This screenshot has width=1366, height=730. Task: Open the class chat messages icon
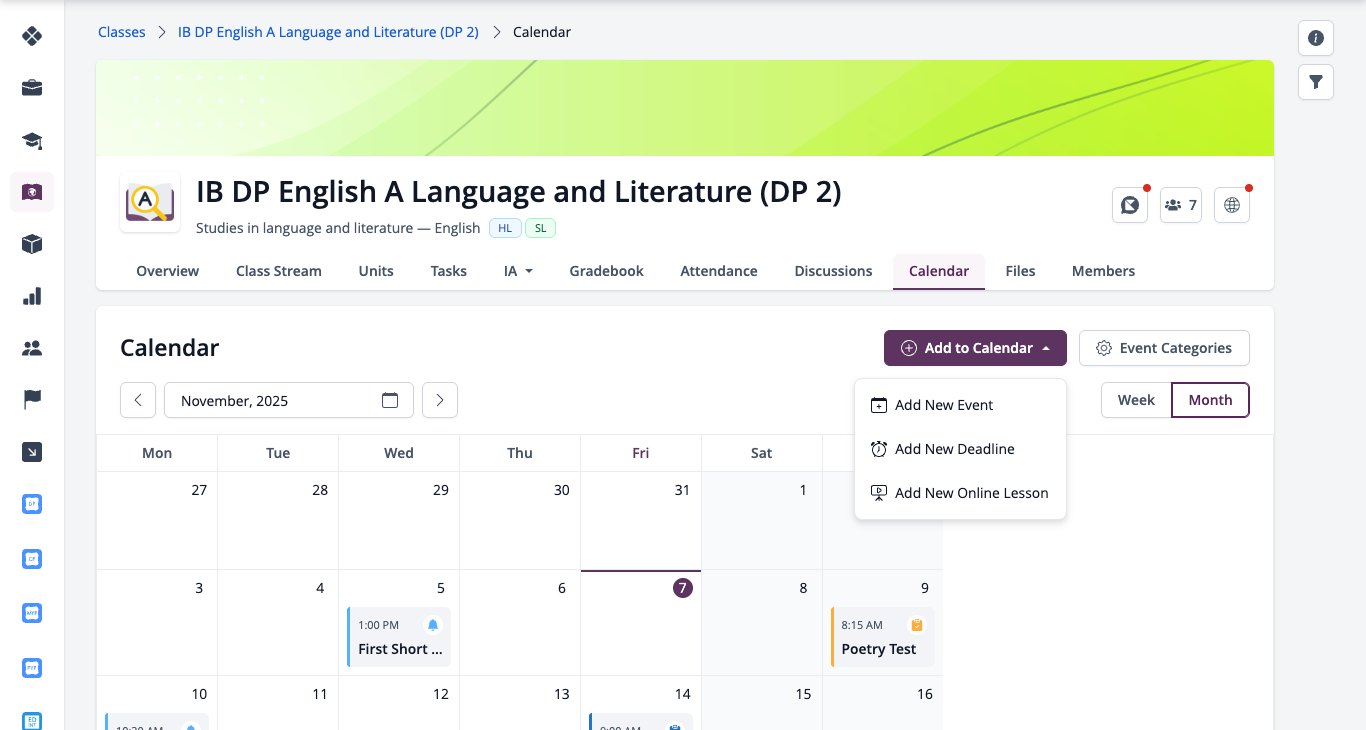click(x=1130, y=205)
